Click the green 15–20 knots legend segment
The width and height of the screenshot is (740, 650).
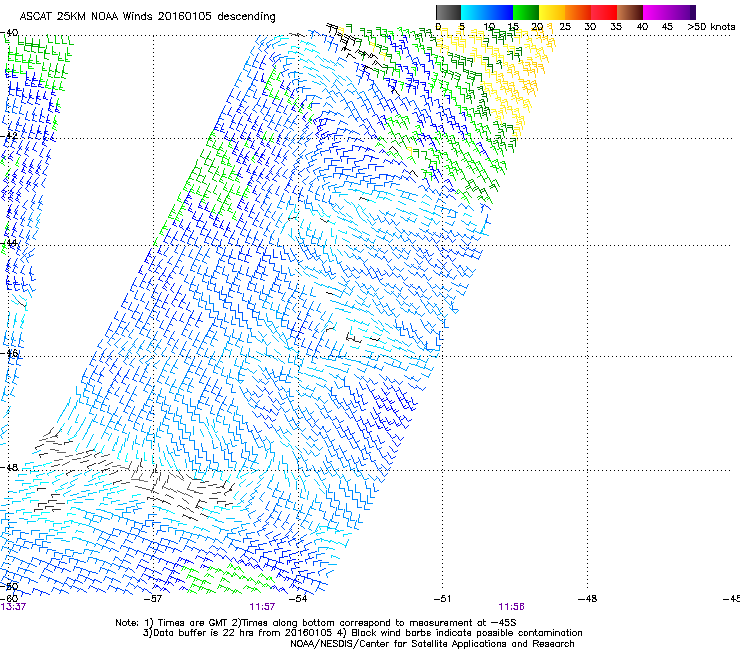(x=526, y=12)
